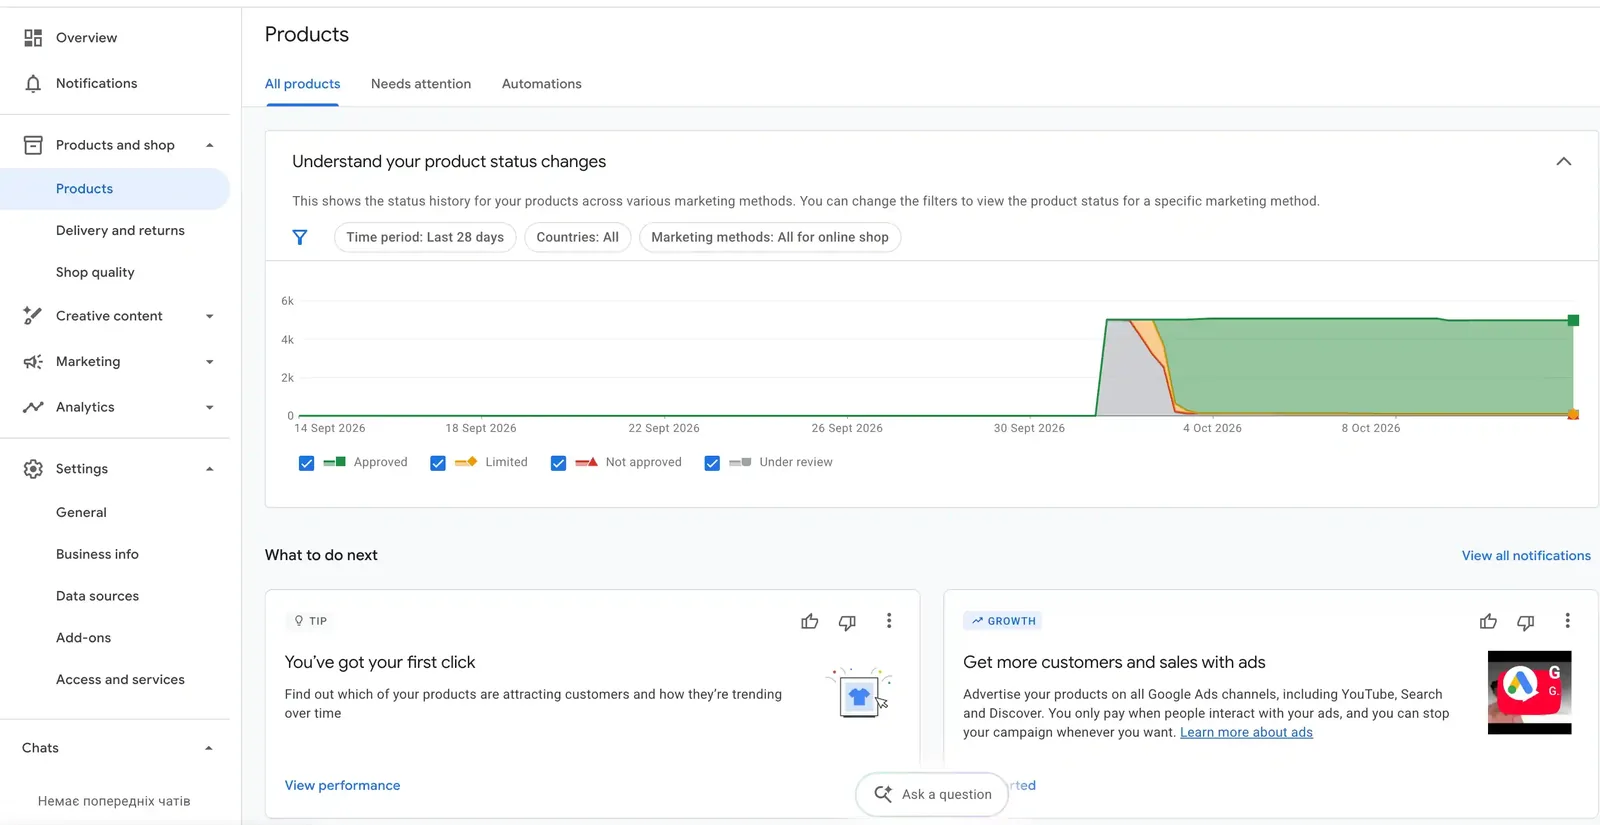Click the Creative content wand icon
The image size is (1600, 825).
pos(33,316)
